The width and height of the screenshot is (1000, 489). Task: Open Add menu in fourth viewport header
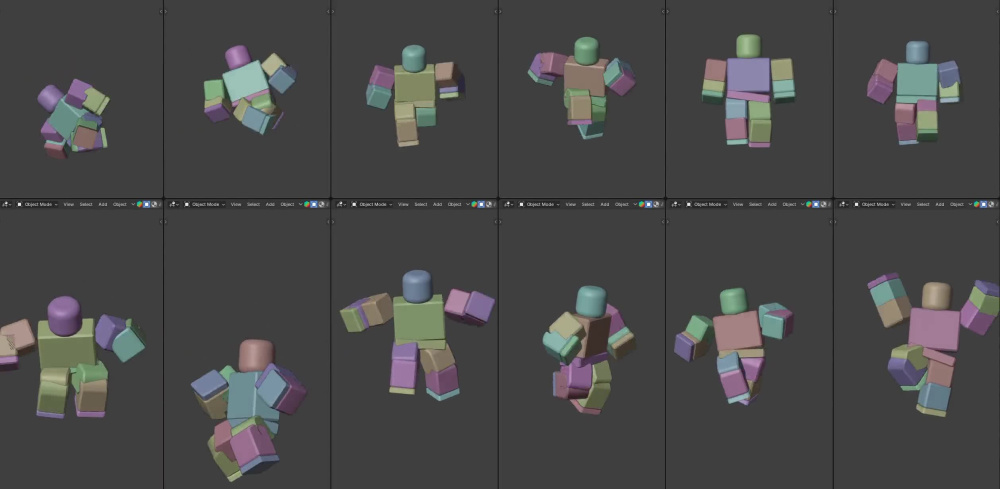point(605,204)
